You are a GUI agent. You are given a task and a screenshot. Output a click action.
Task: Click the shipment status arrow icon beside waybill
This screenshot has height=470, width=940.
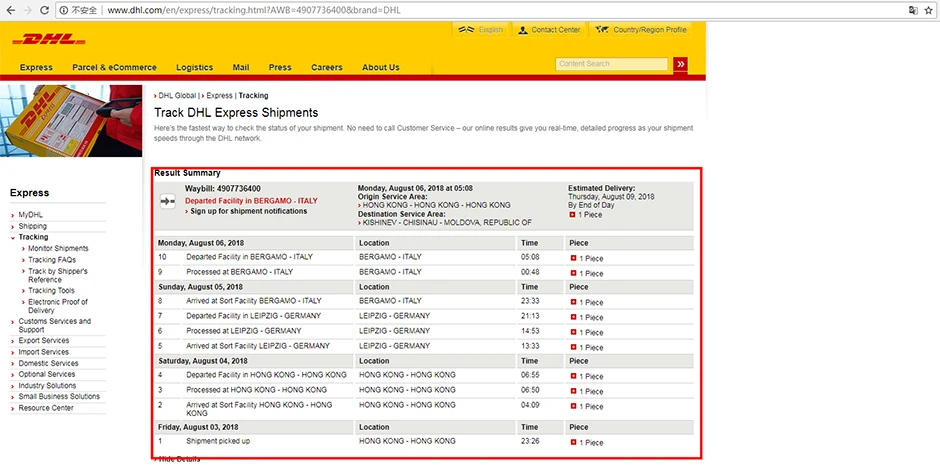pyautogui.click(x=168, y=201)
